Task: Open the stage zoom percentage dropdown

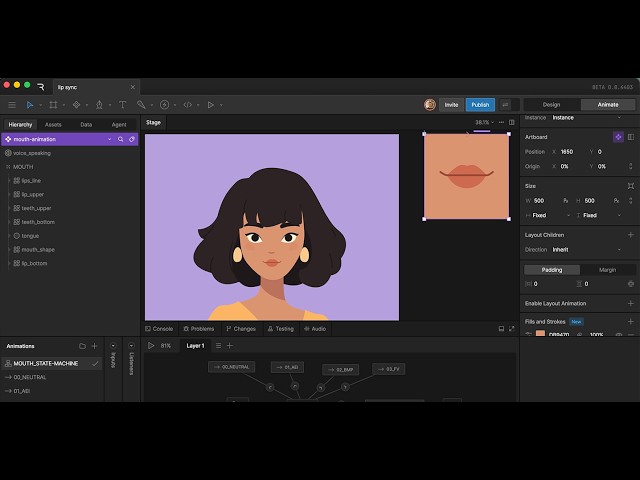Action: [484, 122]
